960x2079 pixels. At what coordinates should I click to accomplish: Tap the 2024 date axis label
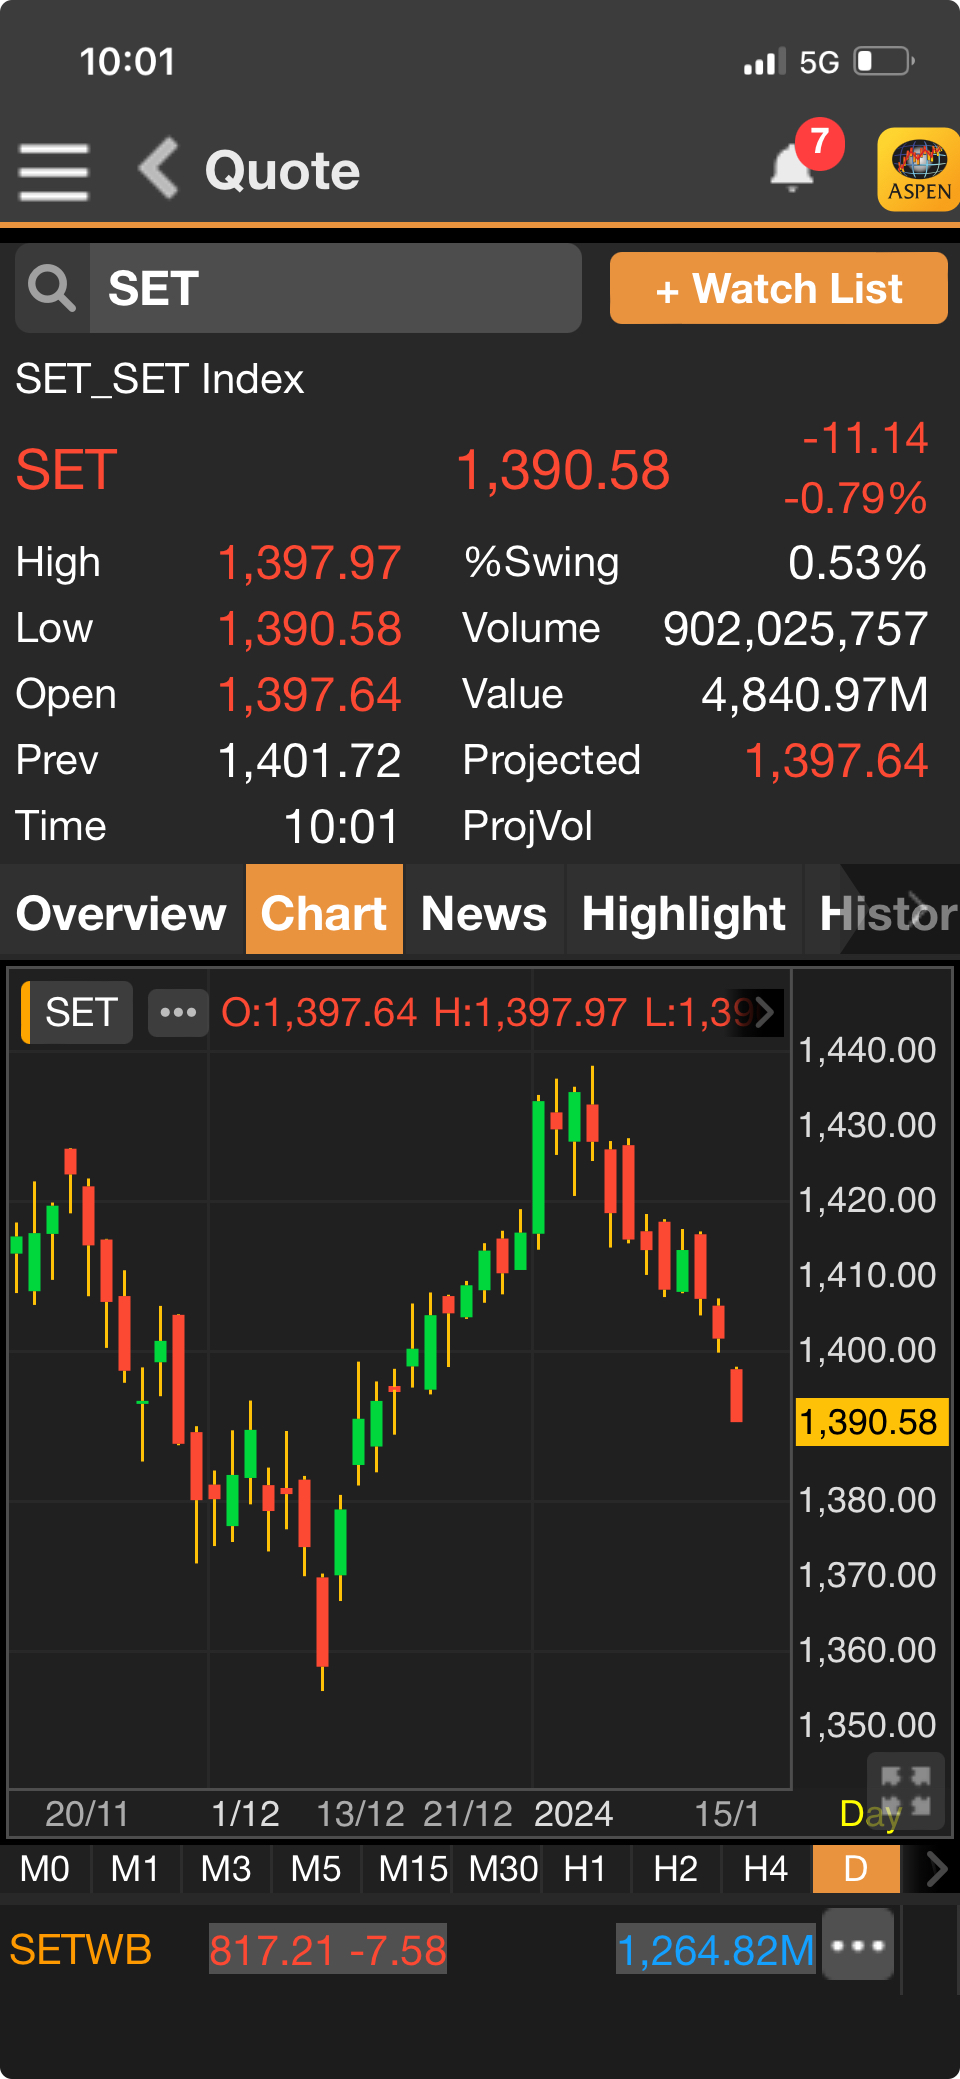[x=573, y=1813]
